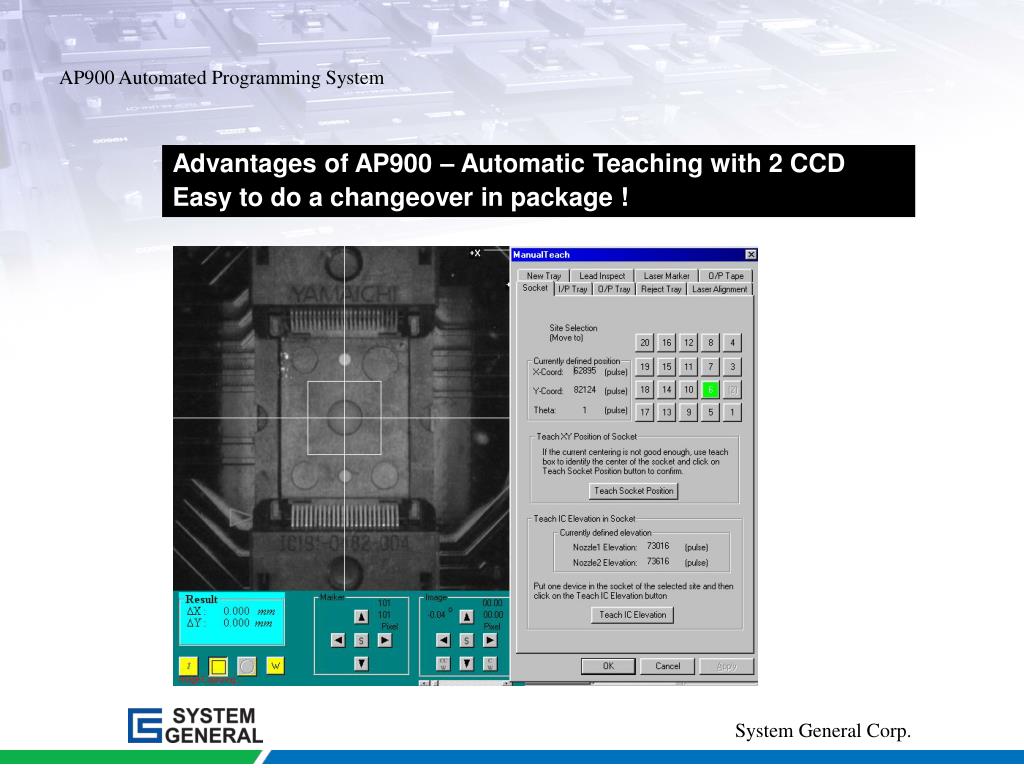Click the X-Coord value 62895

click(584, 371)
